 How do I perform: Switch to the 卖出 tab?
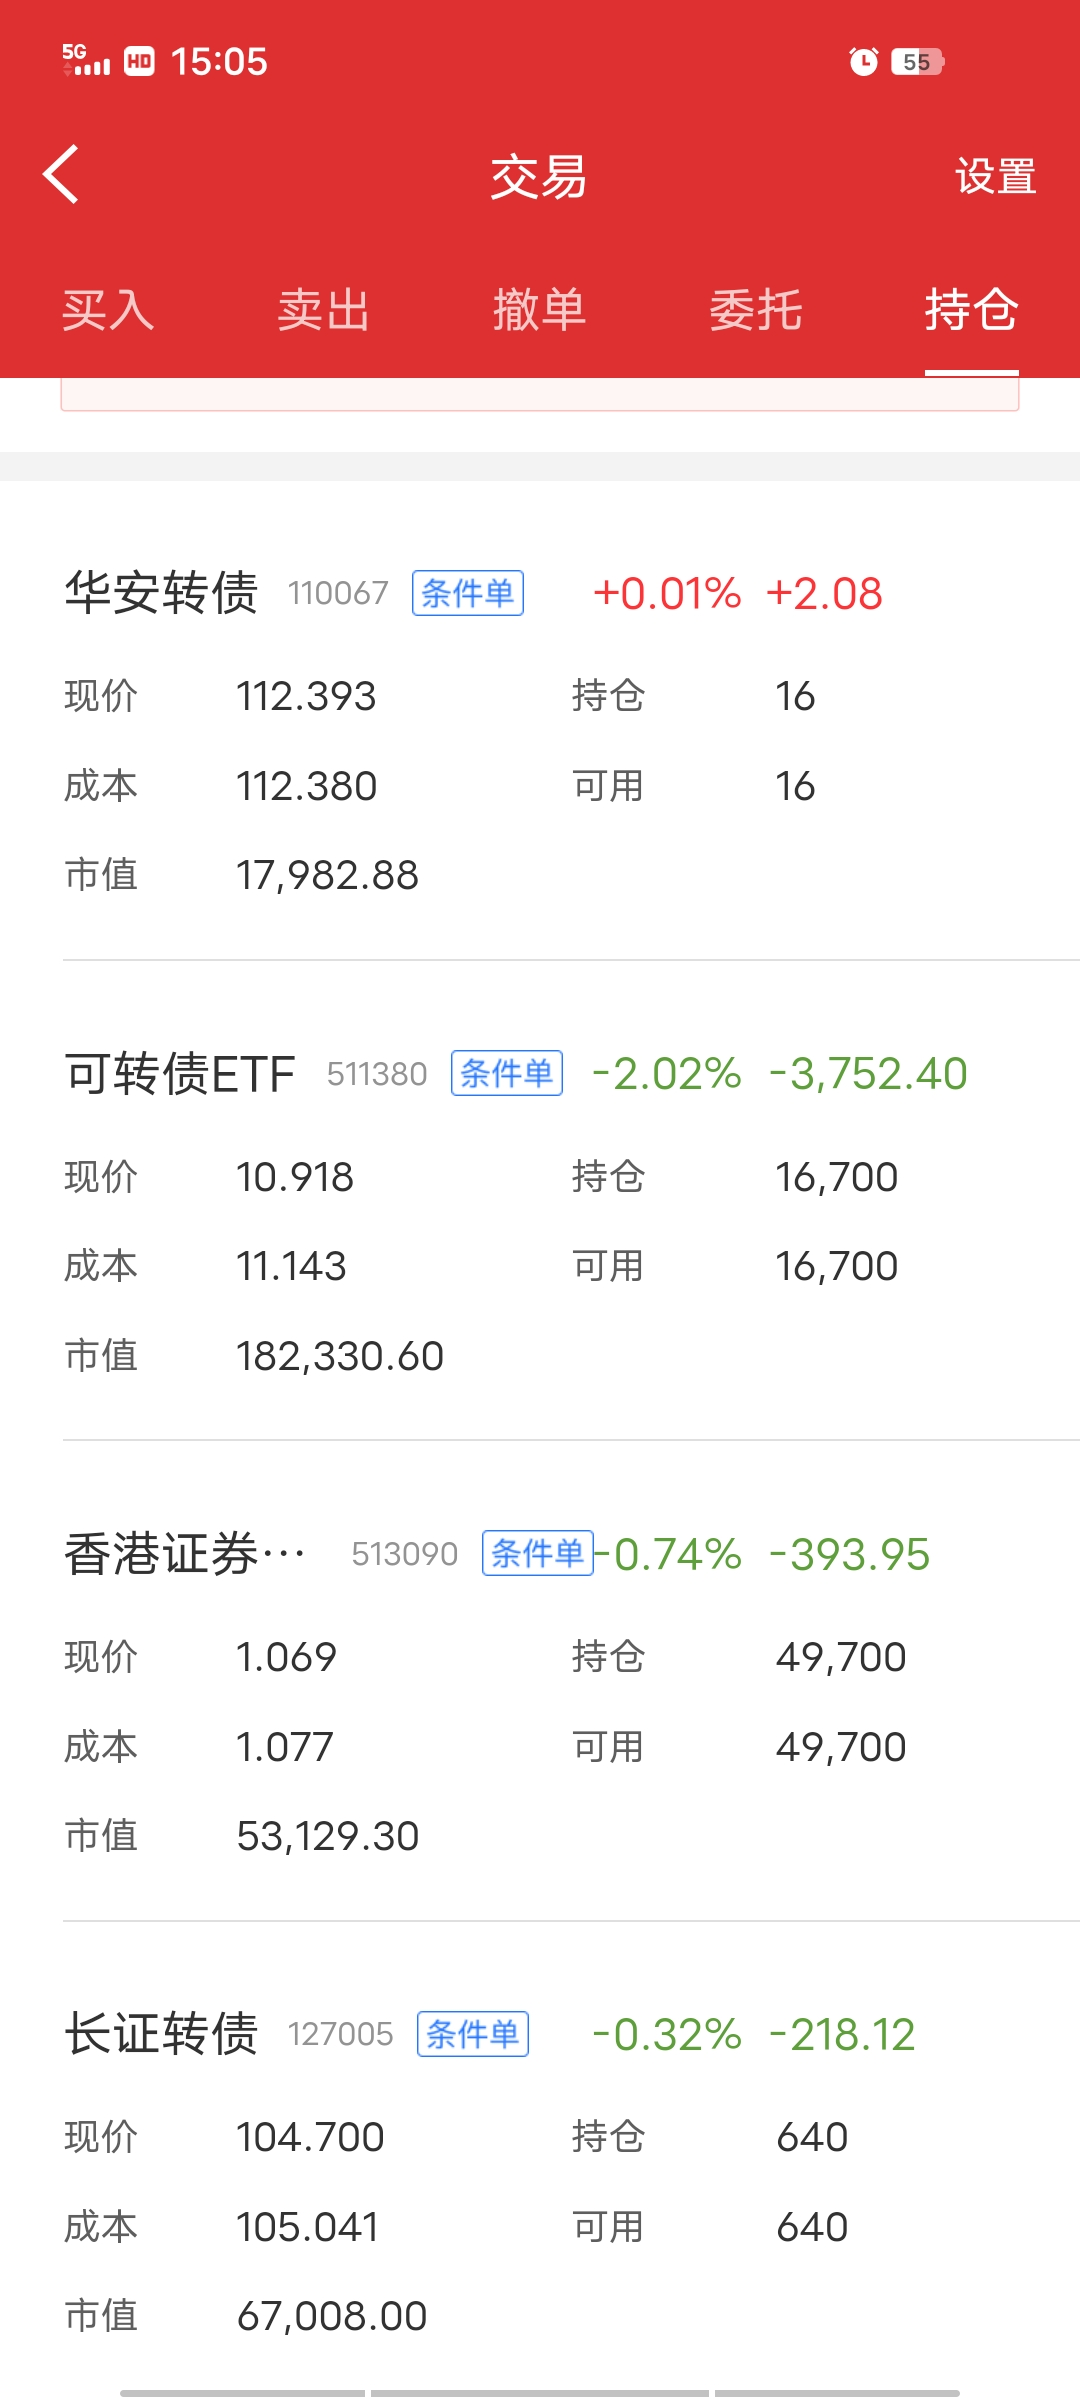click(324, 310)
